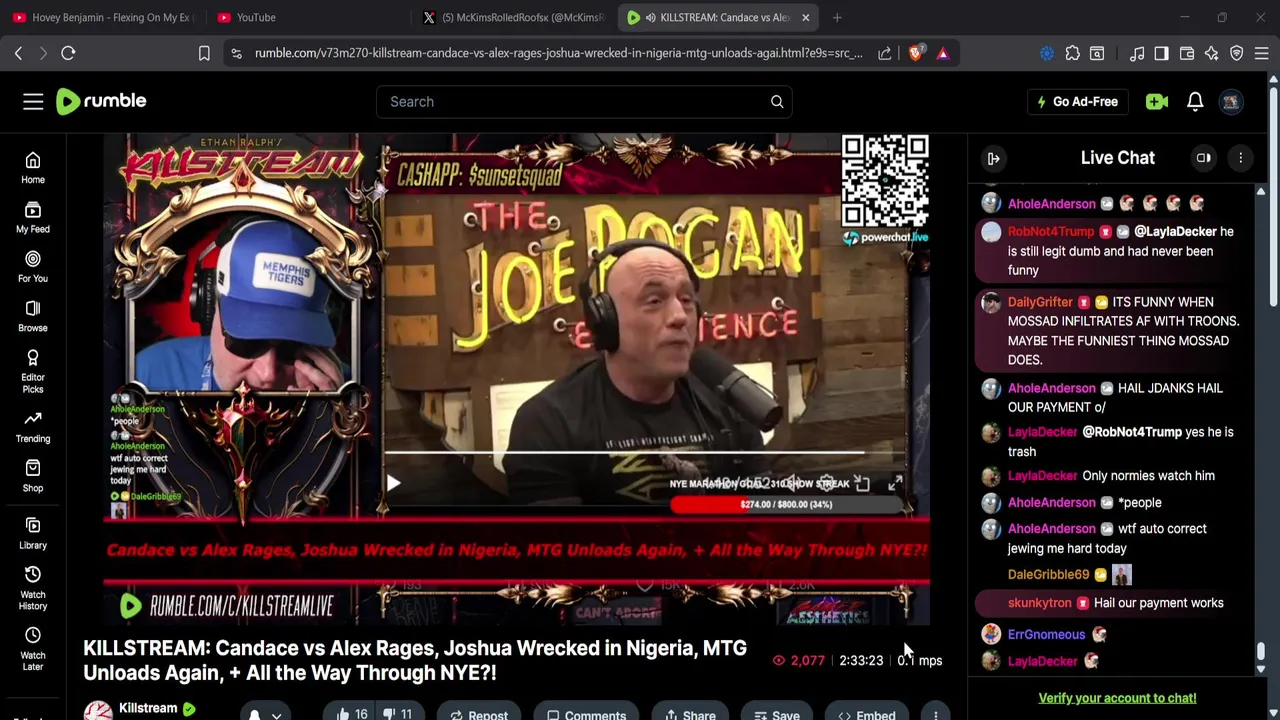The width and height of the screenshot is (1280, 720).
Task: Click the Brave Rewards triangle icon
Action: 943,53
